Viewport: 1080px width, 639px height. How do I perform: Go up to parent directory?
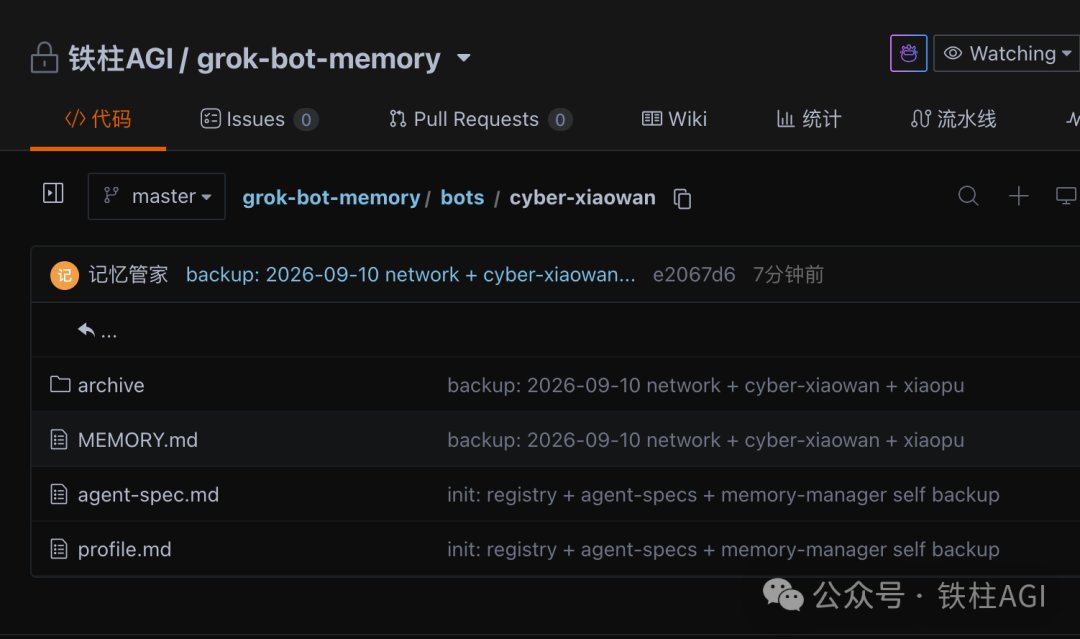point(97,331)
